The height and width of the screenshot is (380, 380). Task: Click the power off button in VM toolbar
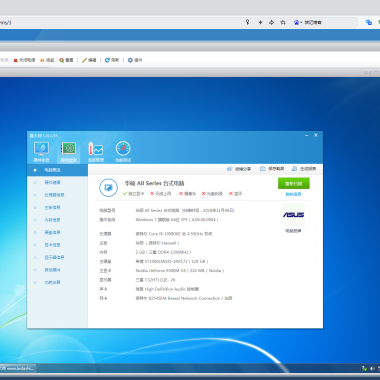click(24, 60)
